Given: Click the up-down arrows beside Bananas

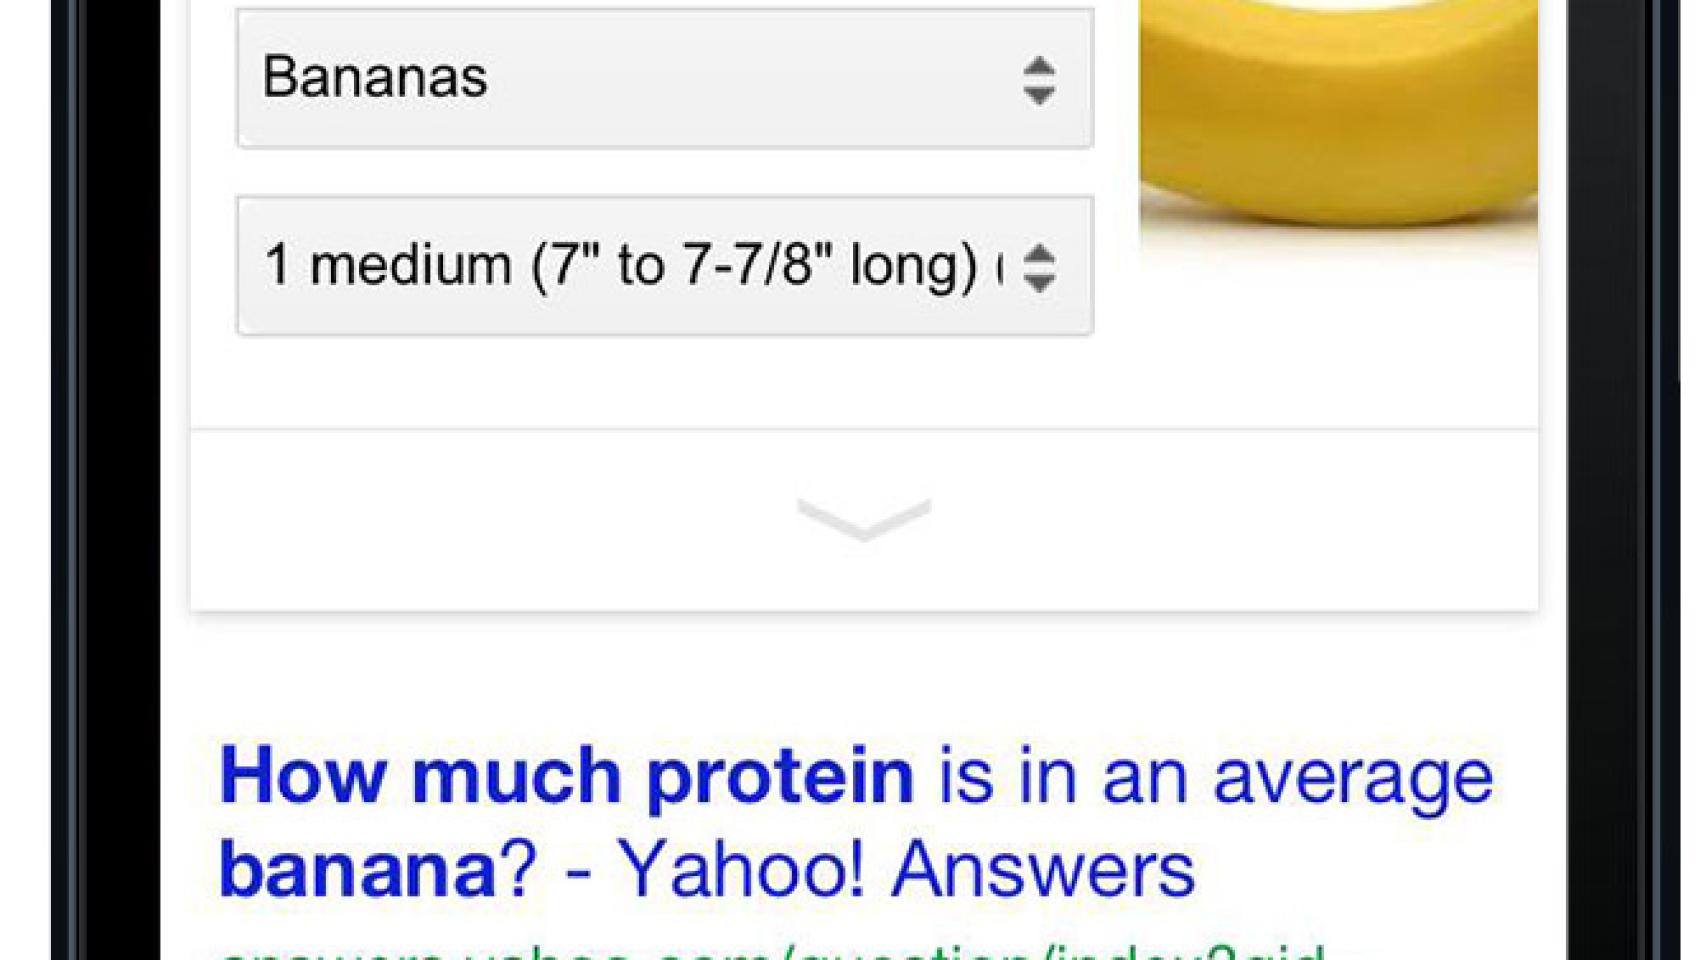Looking at the screenshot, I should pos(1040,80).
